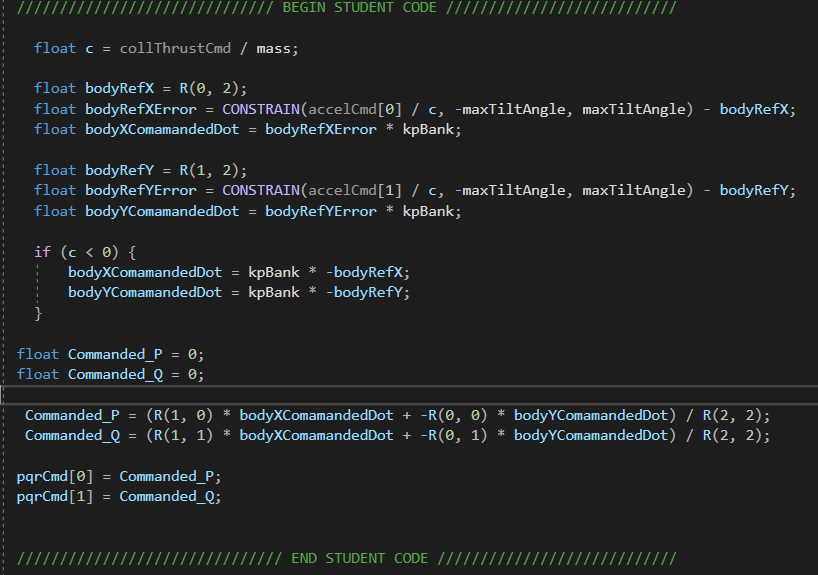Click line 'float bodyXComamandedDot = bodyRefXError * kpBank;'
This screenshot has height=575, width=818.
(x=248, y=129)
